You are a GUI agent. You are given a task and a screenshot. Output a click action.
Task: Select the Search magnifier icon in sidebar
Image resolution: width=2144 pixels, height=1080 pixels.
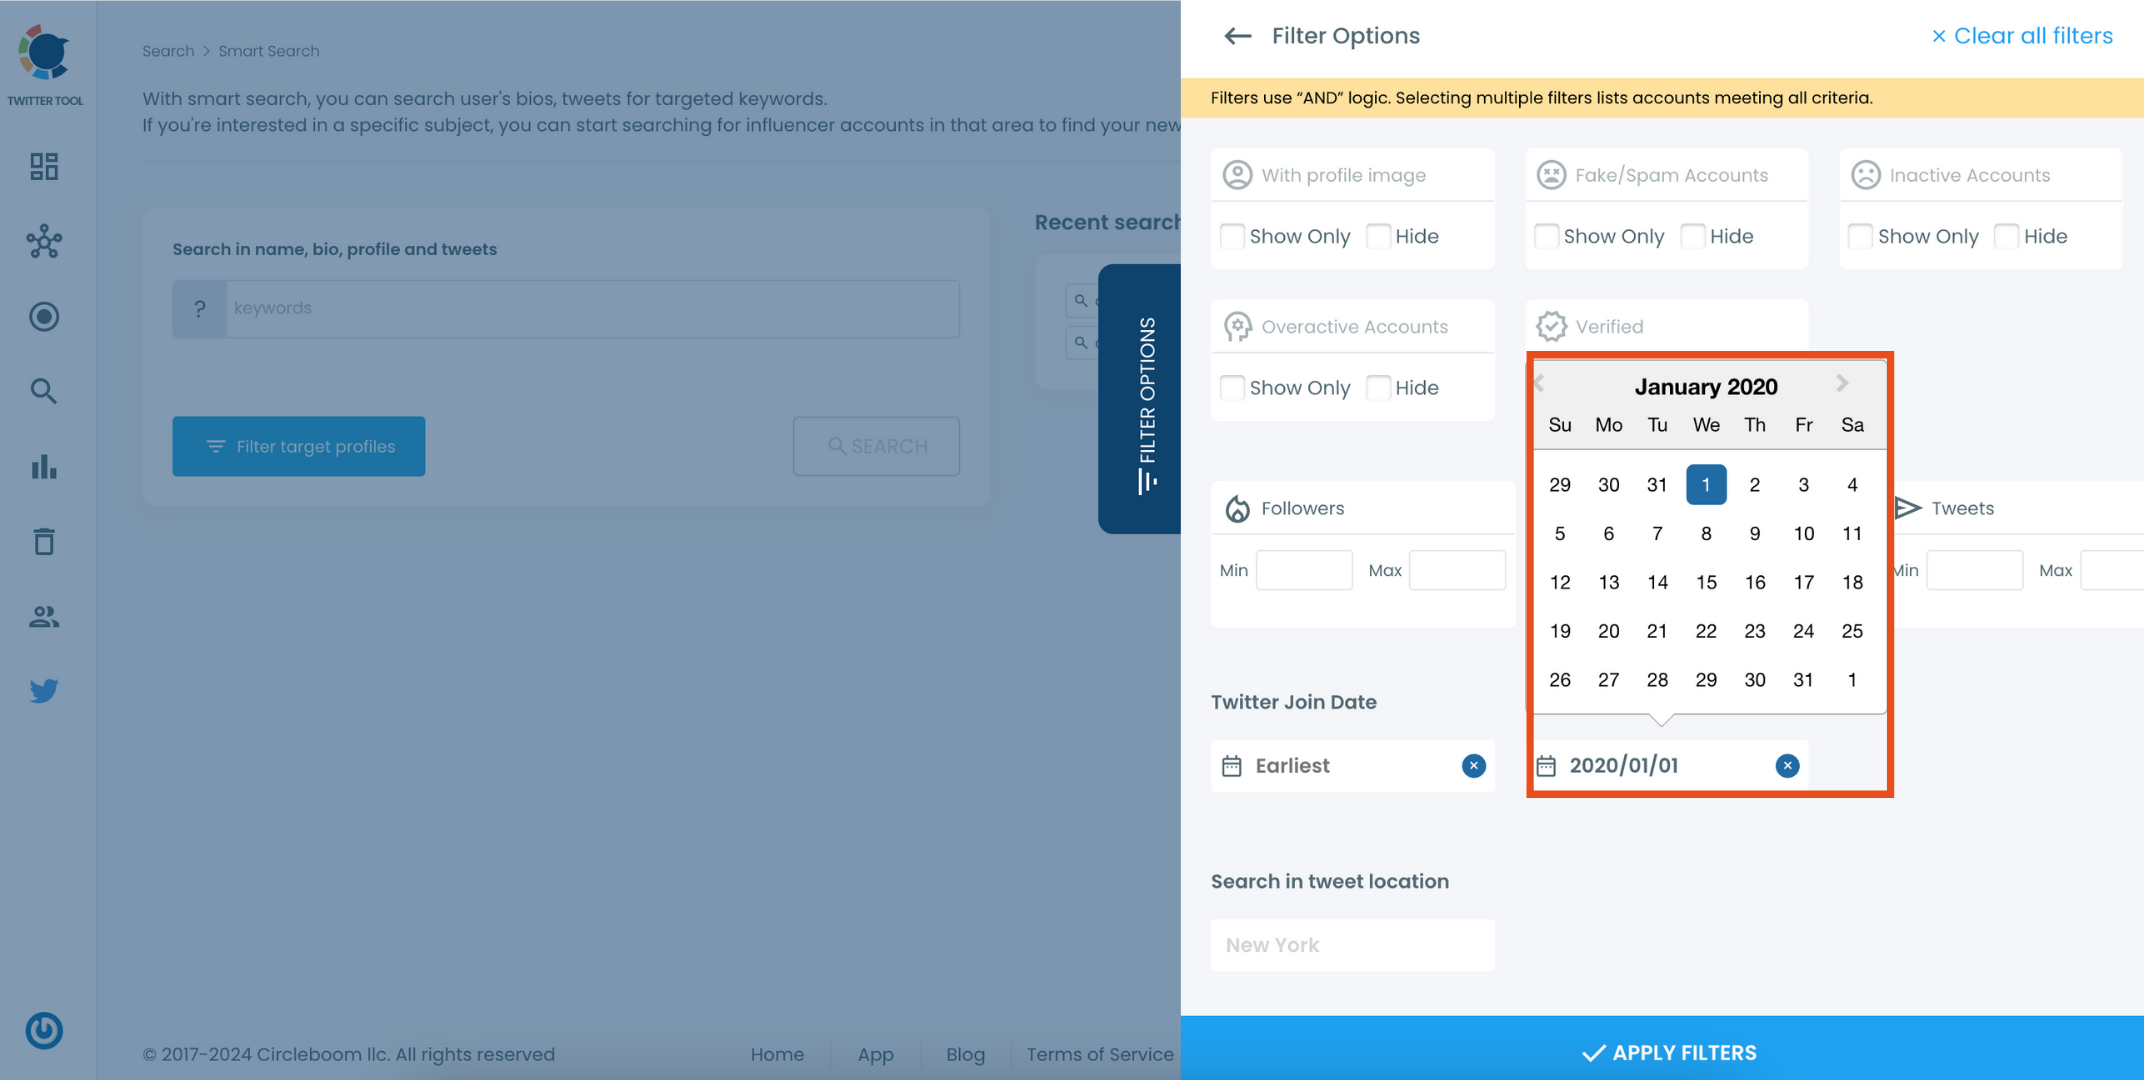pyautogui.click(x=43, y=391)
